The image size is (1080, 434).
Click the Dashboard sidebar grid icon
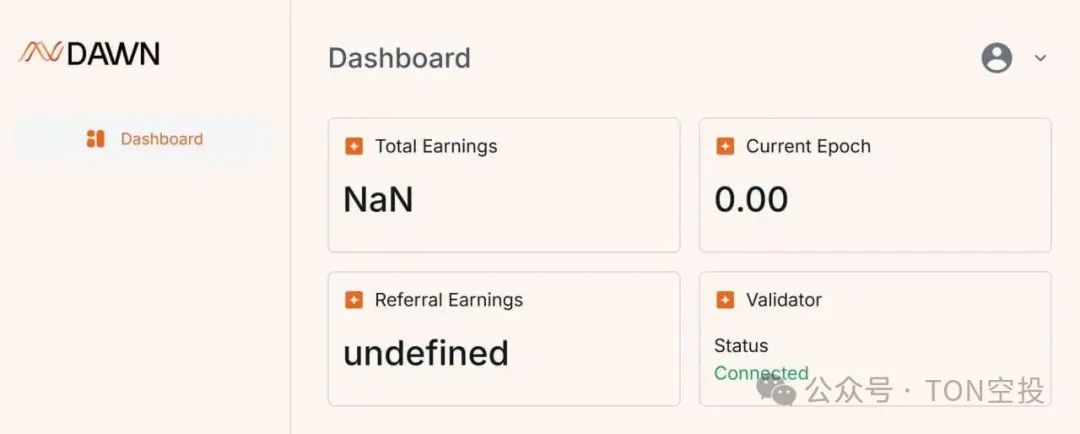coord(95,138)
